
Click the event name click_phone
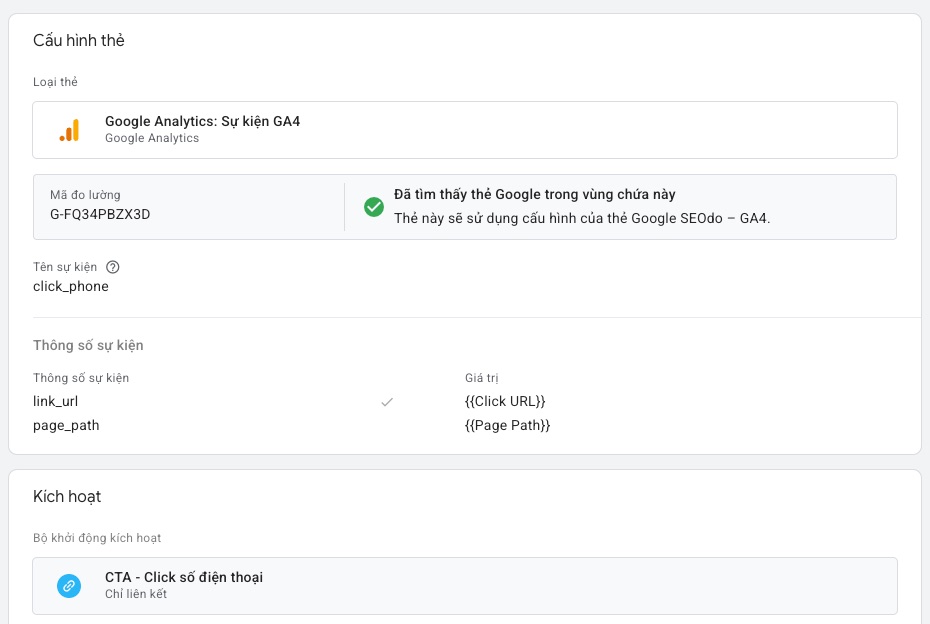pyautogui.click(x=71, y=286)
